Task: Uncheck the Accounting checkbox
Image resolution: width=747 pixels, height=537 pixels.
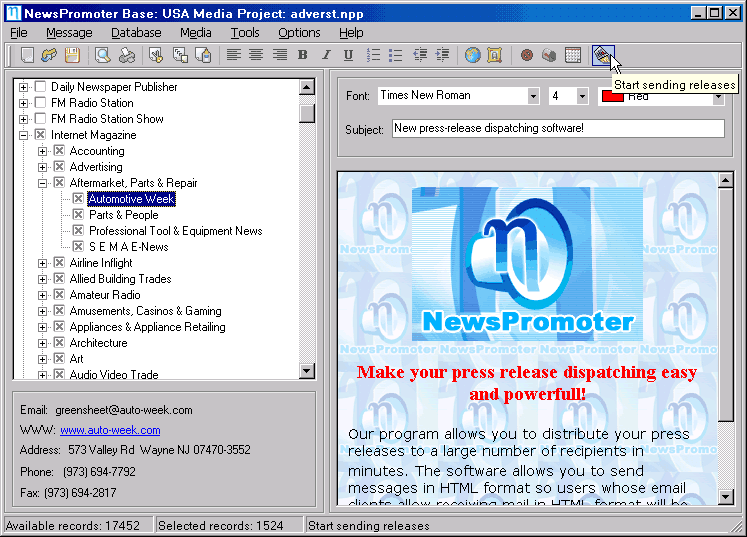Action: [x=59, y=151]
